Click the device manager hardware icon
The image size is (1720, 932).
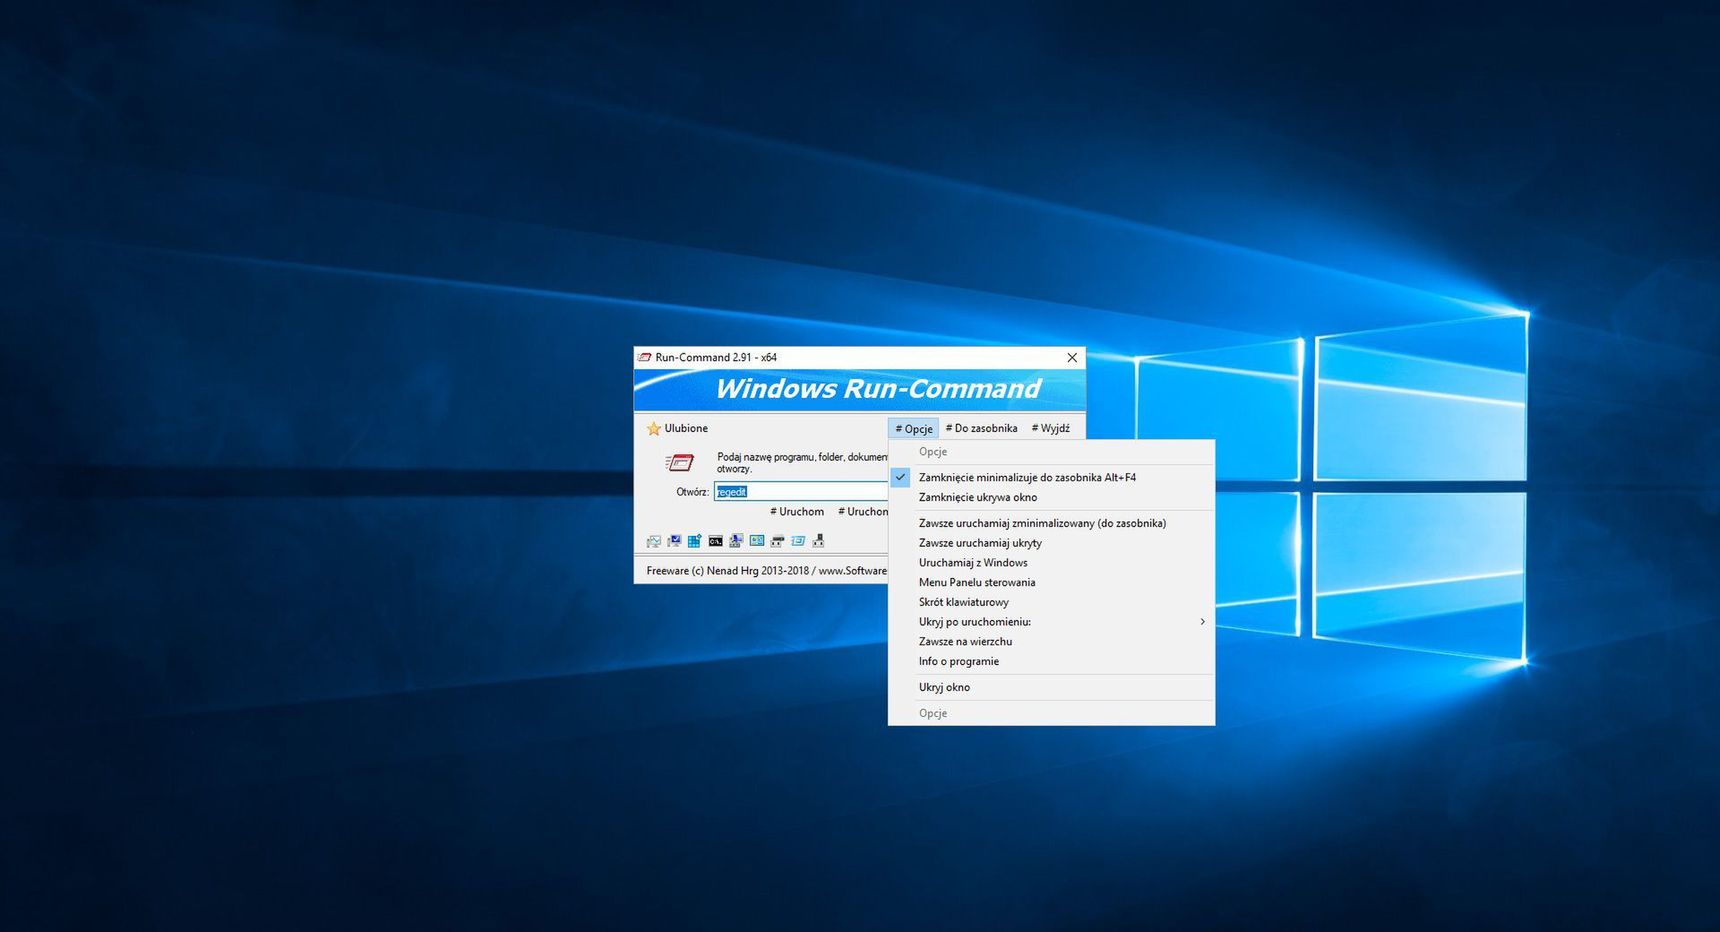tap(777, 541)
